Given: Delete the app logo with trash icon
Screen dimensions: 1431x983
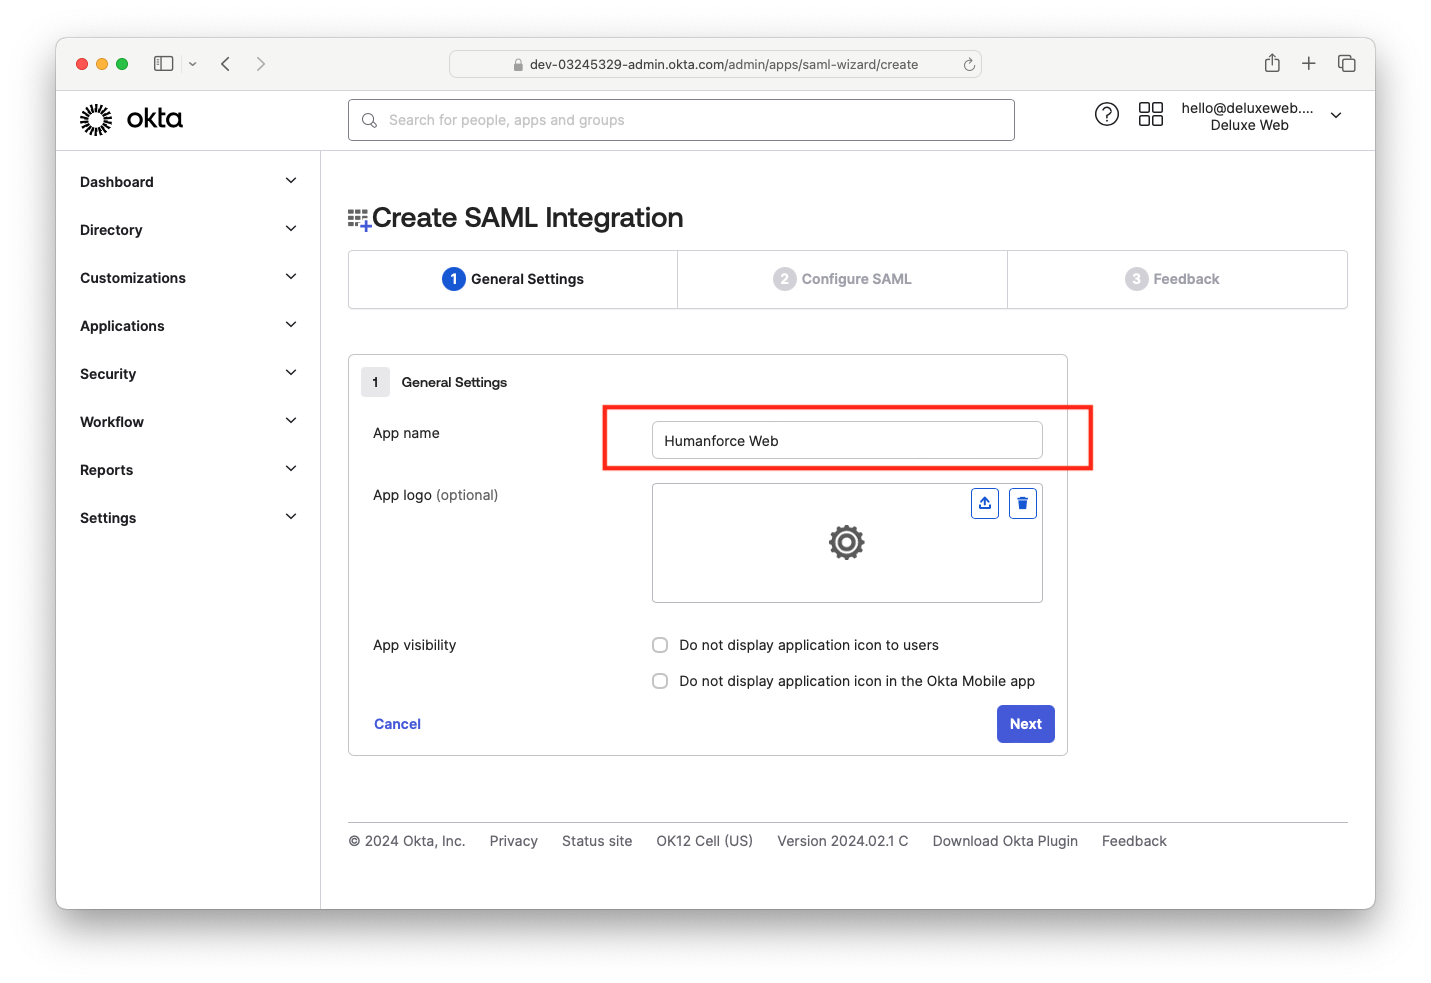Looking at the screenshot, I should pos(1022,503).
